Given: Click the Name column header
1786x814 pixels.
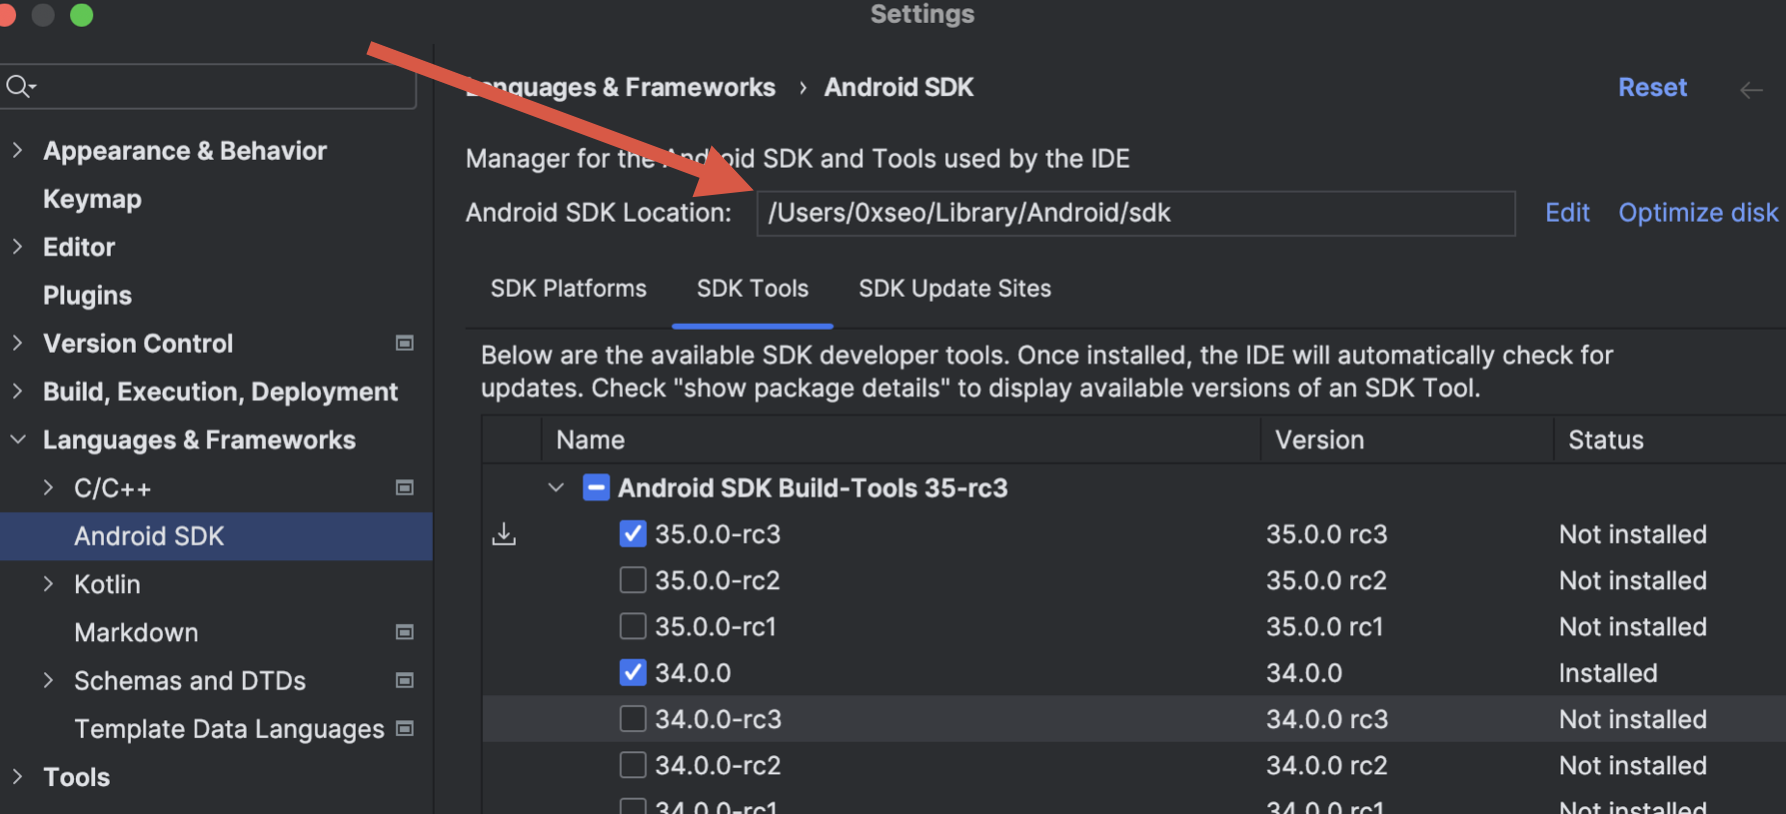Looking at the screenshot, I should click(x=590, y=440).
